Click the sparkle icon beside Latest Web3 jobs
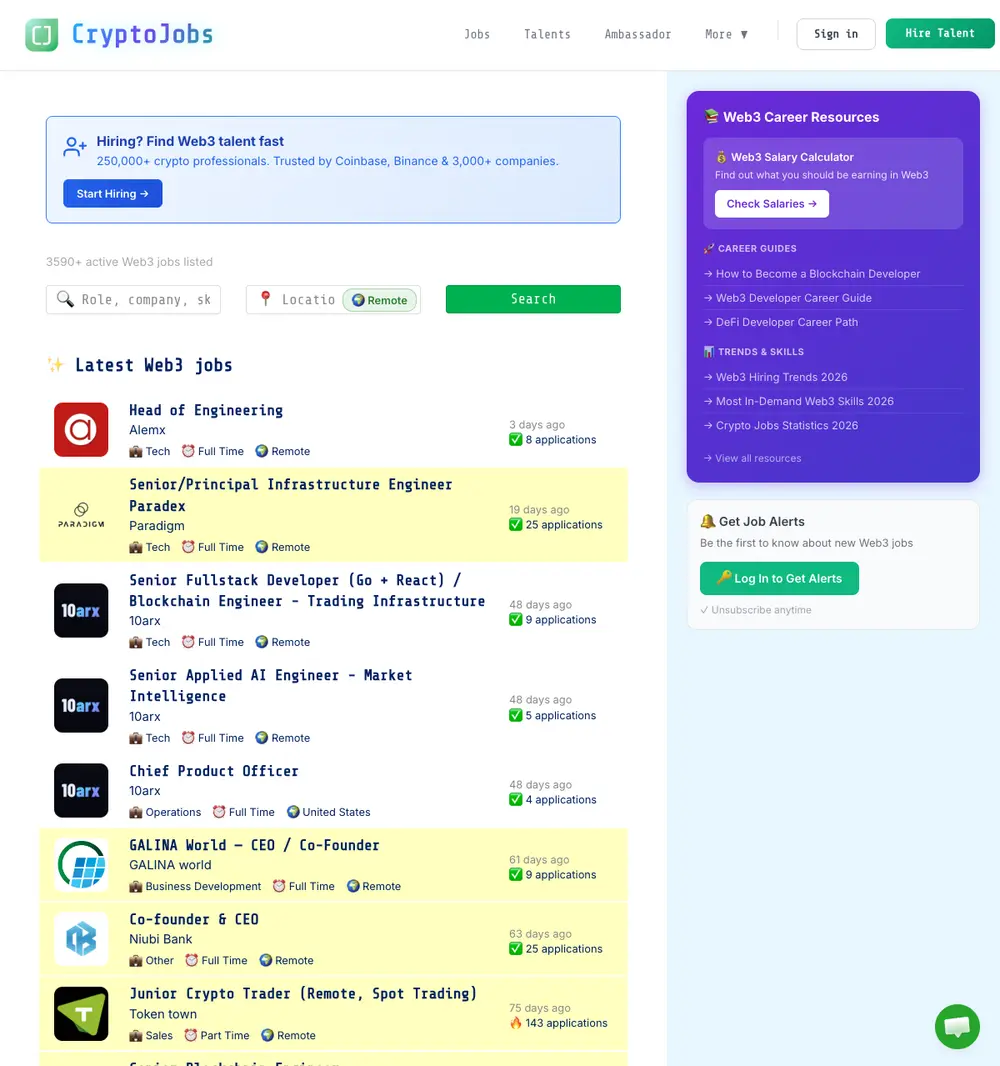Viewport: 1000px width, 1066px height. 56,364
